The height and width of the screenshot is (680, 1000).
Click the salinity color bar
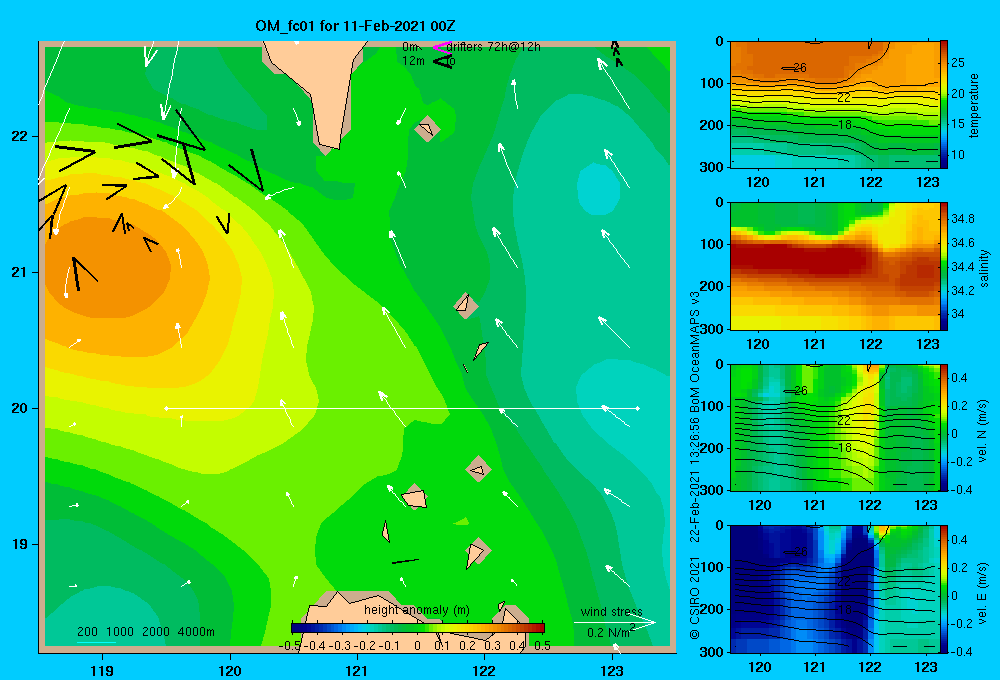pos(944,266)
